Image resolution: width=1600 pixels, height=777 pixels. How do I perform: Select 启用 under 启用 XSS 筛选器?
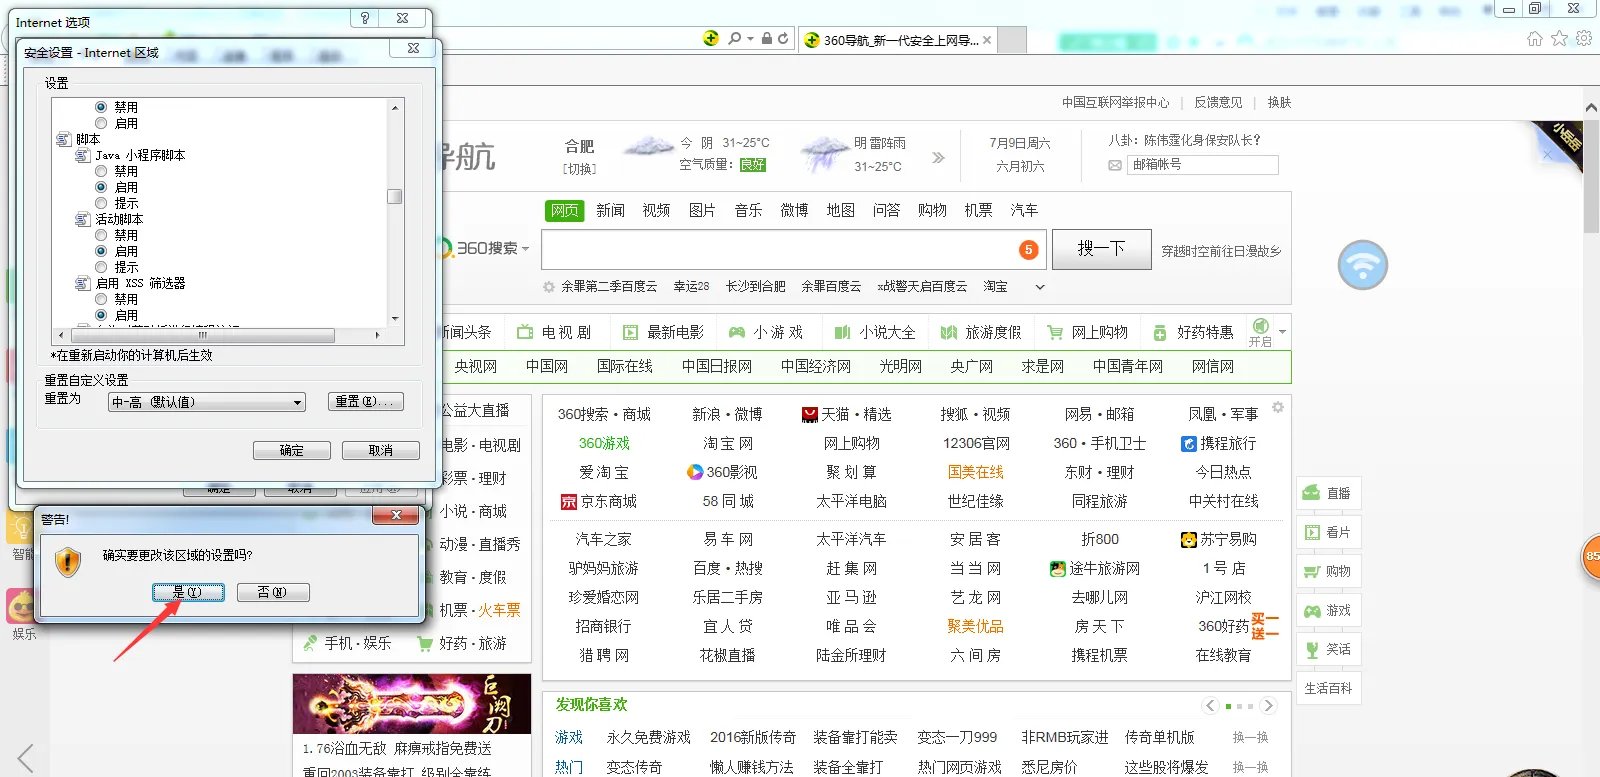coord(101,315)
